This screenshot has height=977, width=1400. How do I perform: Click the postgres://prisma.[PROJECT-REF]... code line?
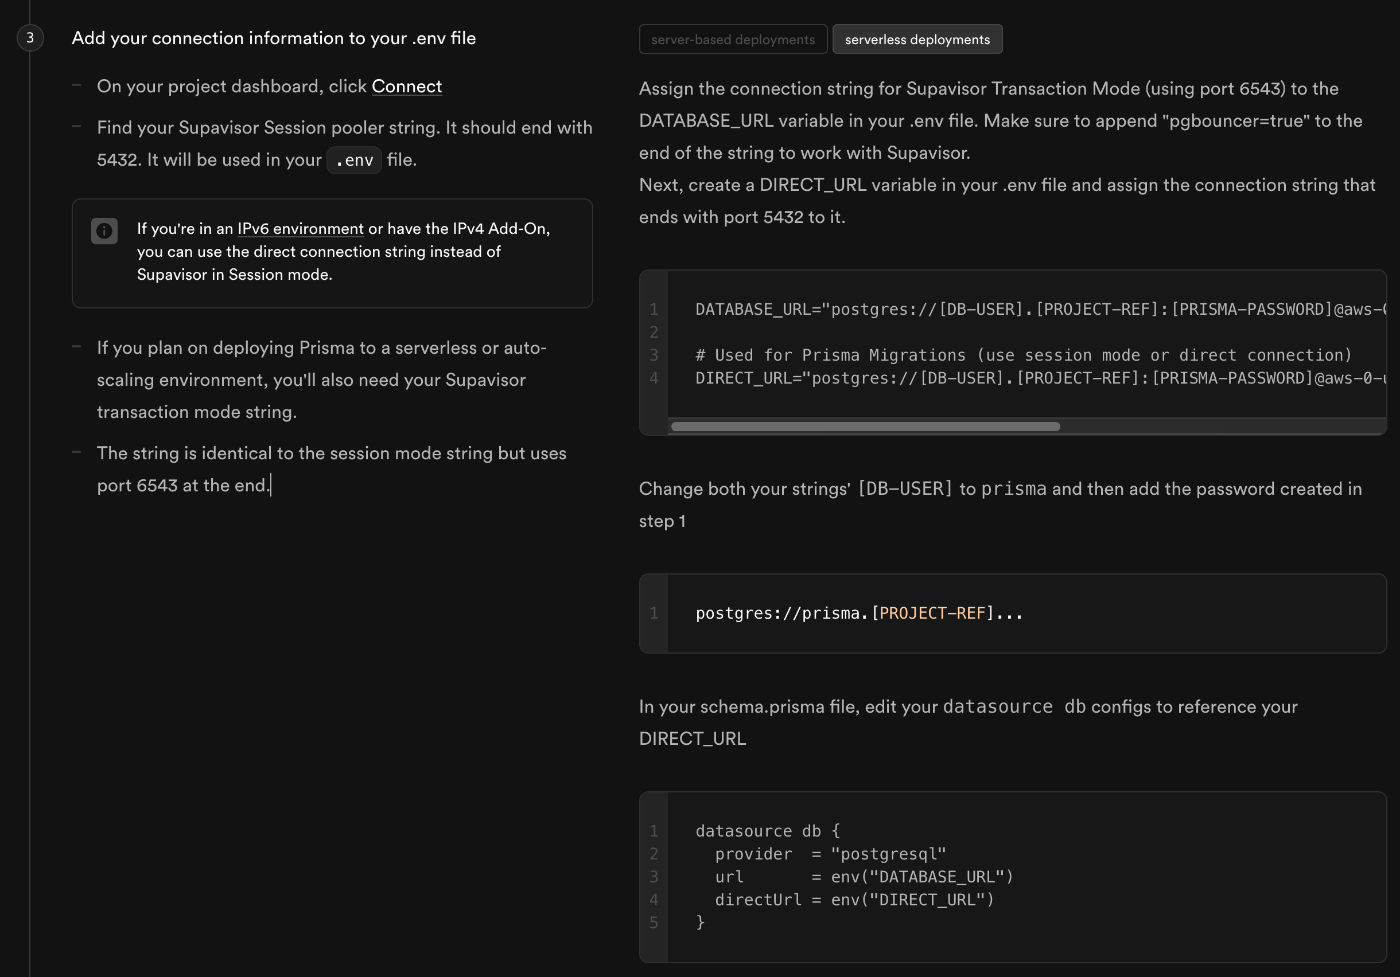859,613
